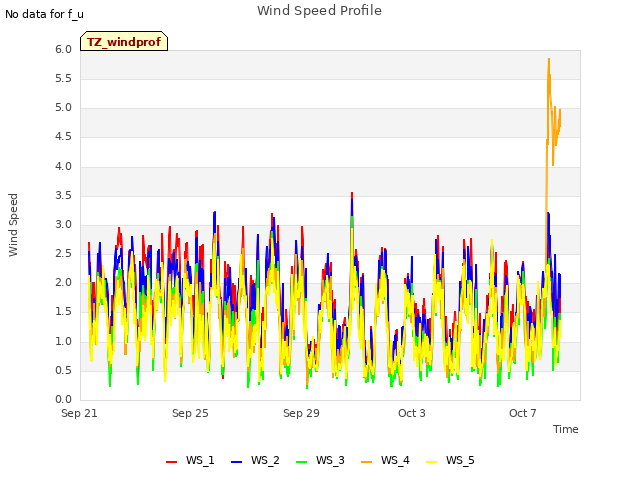
Task: Select the WS_1 legend label
Action: pos(200,460)
